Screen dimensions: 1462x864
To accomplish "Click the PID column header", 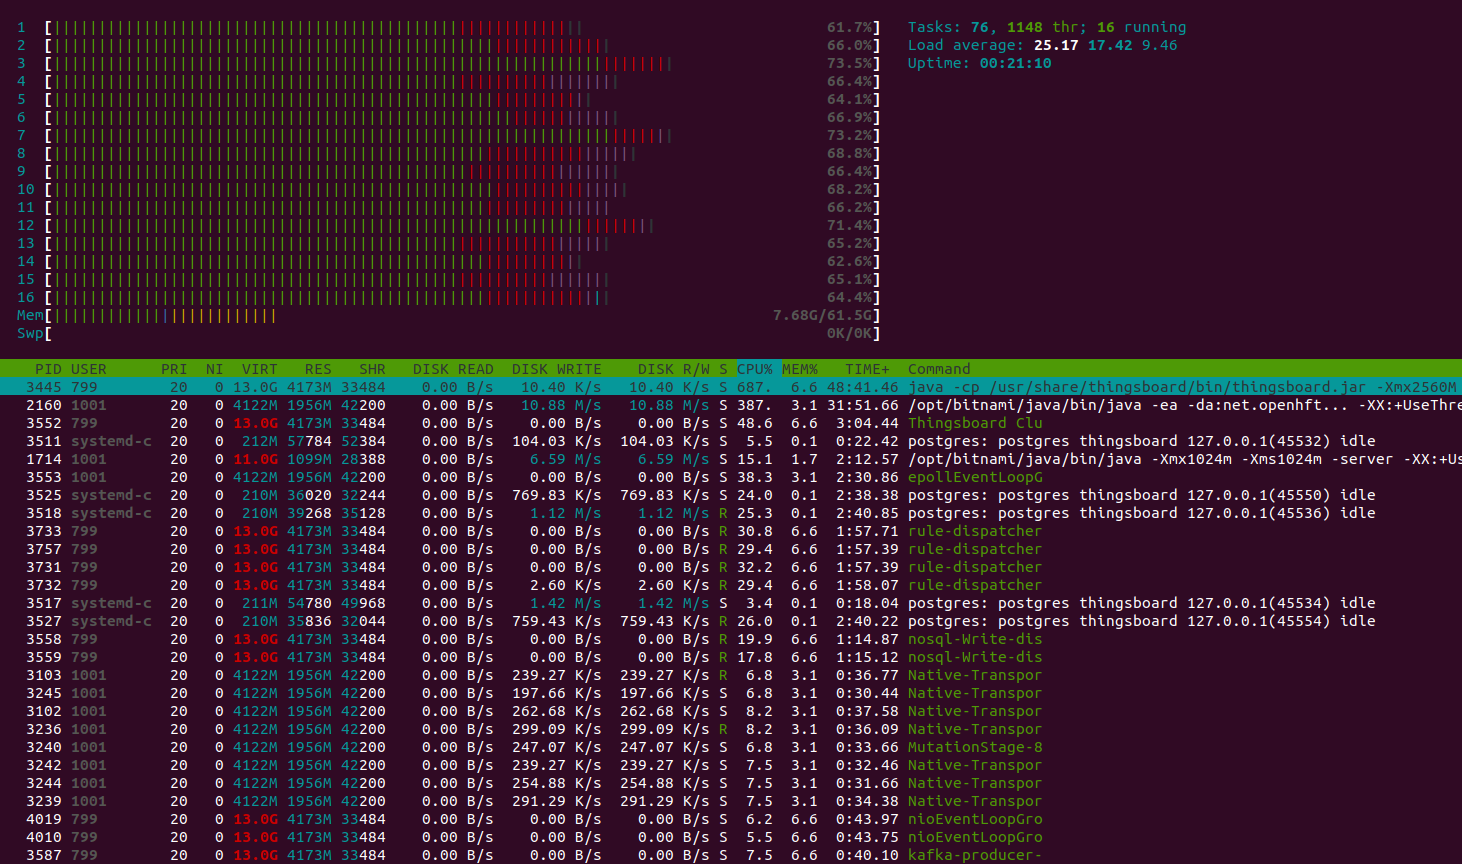I will coord(47,369).
